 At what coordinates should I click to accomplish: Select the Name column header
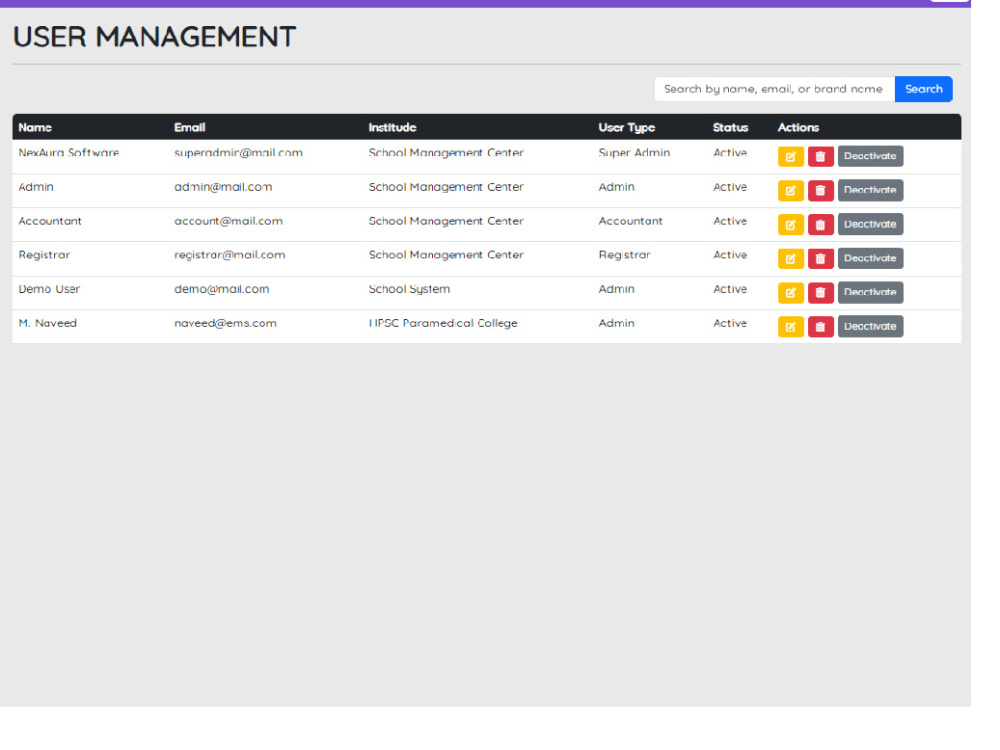(x=35, y=128)
